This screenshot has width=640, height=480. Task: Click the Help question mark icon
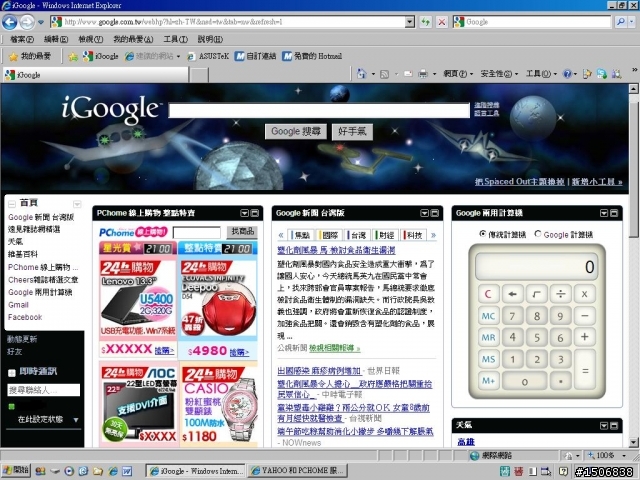coord(567,74)
